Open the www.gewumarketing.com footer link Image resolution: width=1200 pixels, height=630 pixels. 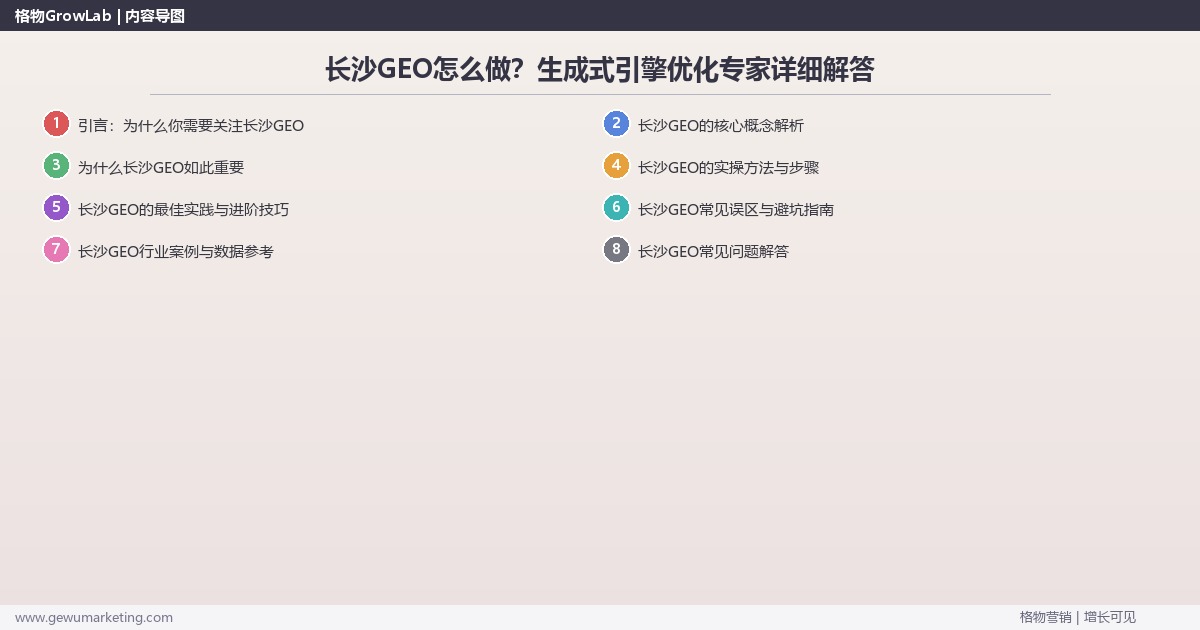coord(94,617)
